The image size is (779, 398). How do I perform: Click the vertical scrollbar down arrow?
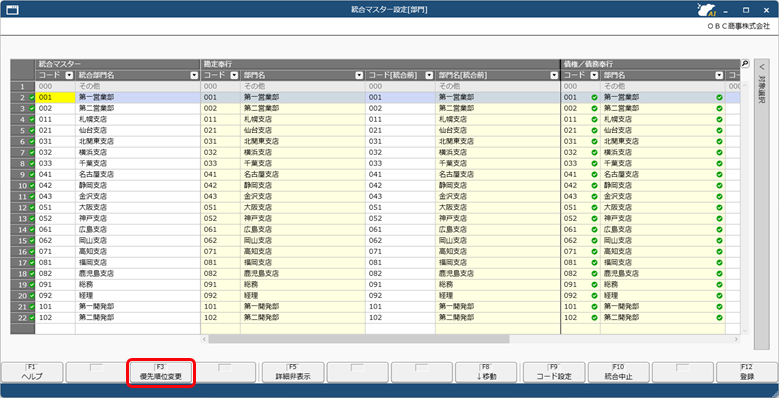pyautogui.click(x=745, y=330)
